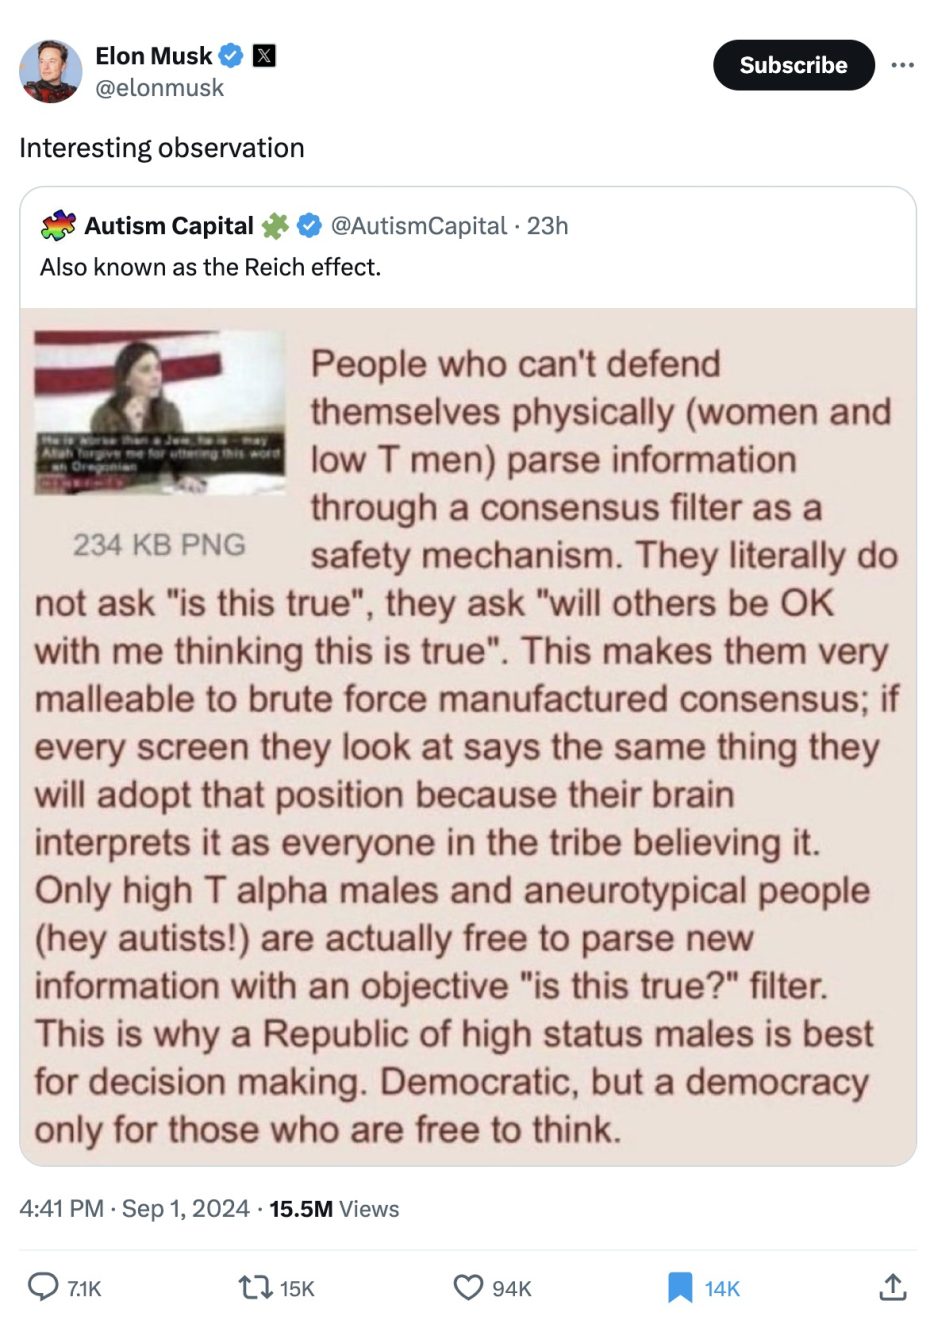Open Elon Musk's profile avatar
This screenshot has width=930, height=1324.
[x=50, y=71]
